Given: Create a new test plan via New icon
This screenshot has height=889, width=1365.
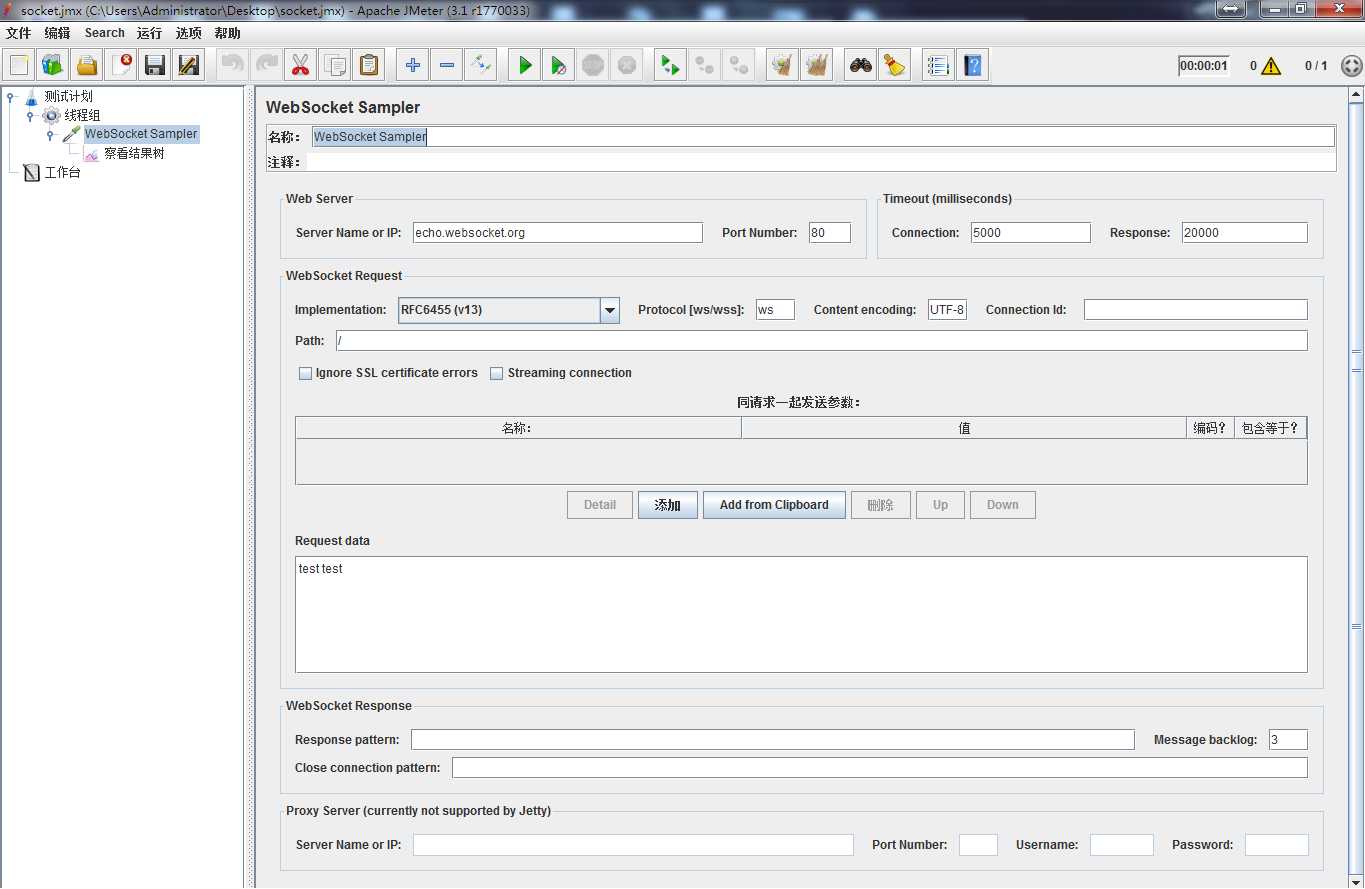Looking at the screenshot, I should click(x=19, y=66).
